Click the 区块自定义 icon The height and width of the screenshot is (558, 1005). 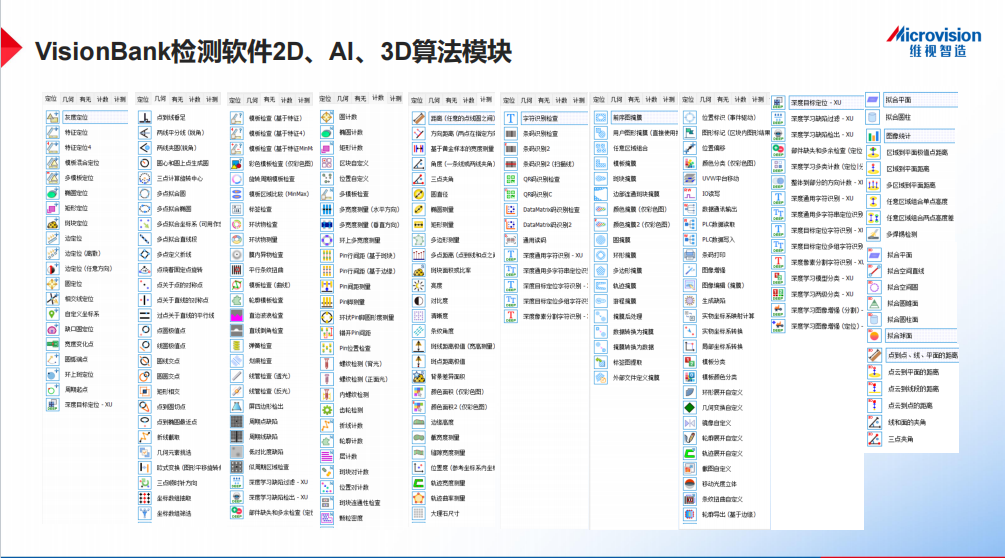pyautogui.click(x=327, y=163)
